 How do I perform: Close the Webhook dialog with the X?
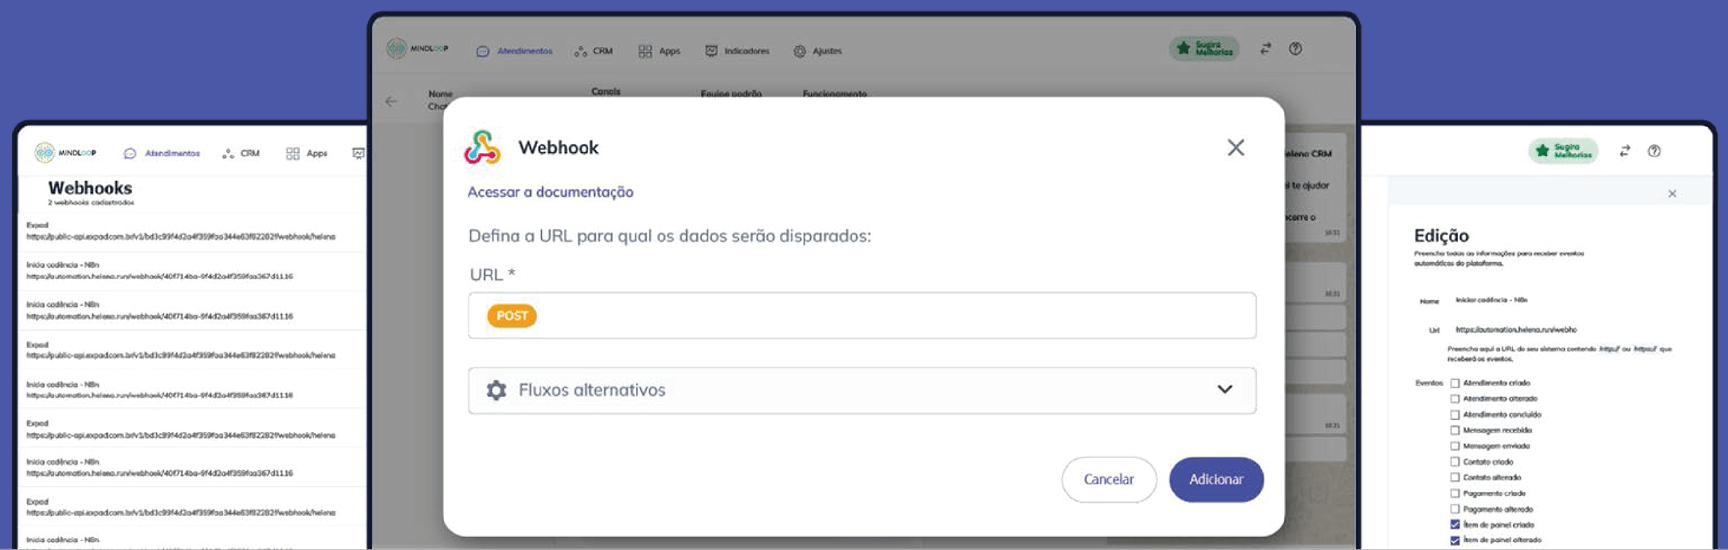tap(1236, 148)
